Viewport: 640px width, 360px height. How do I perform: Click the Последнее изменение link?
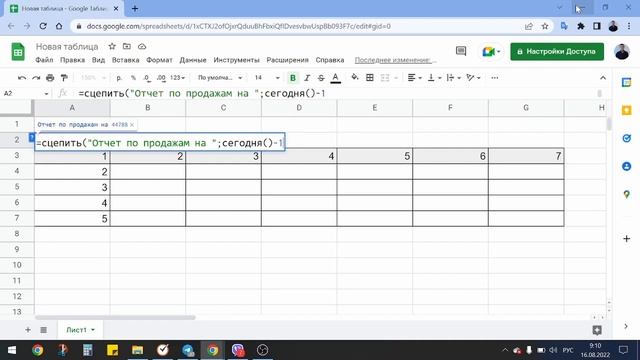[x=395, y=60]
